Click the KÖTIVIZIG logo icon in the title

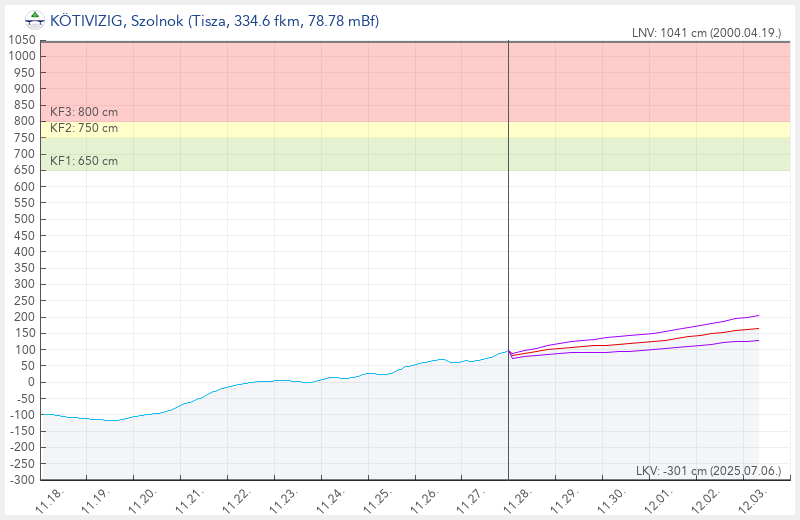[x=34, y=20]
